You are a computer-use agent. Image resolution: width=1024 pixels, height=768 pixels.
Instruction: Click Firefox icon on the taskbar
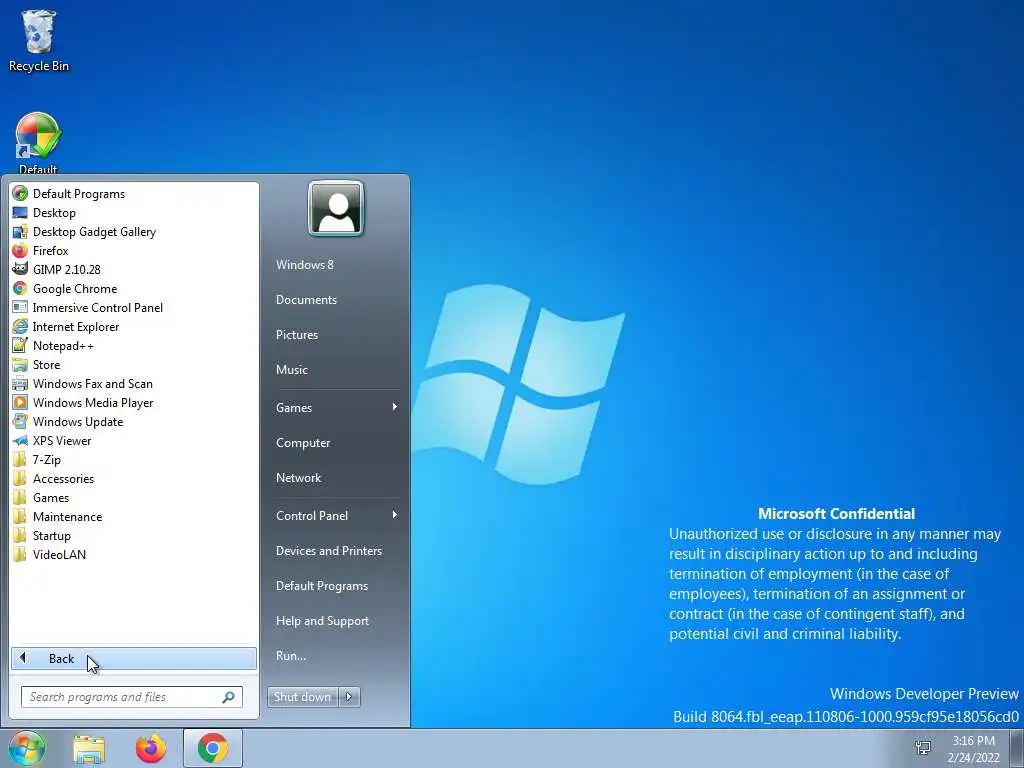[x=151, y=748]
